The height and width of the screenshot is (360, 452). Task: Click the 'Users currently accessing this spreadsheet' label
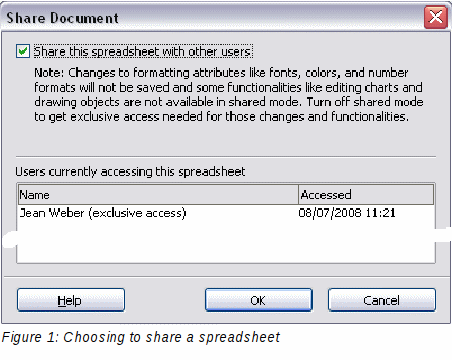click(130, 172)
